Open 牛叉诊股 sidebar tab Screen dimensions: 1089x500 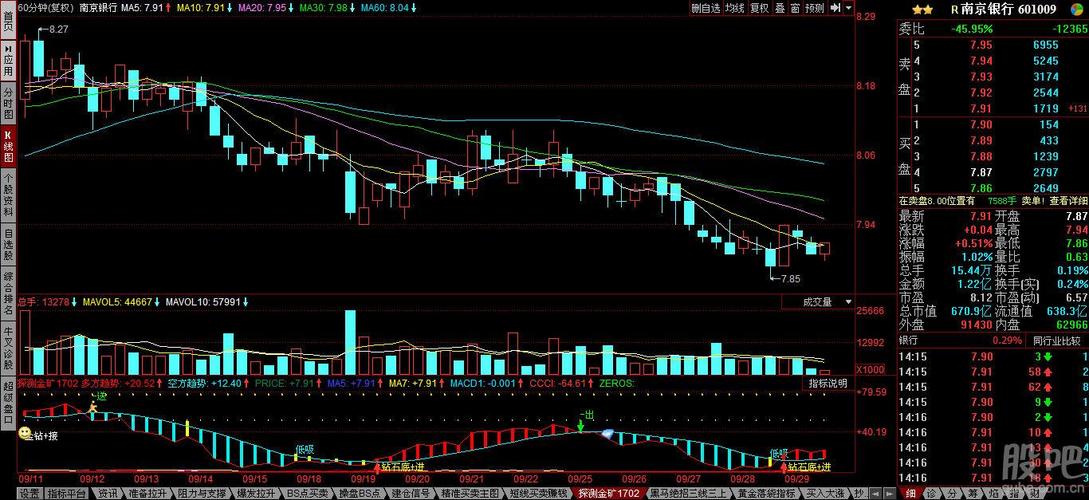pos(8,347)
